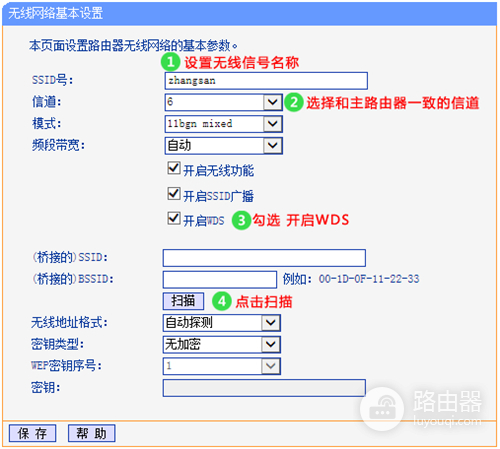The width and height of the screenshot is (500, 449).
Task: Expand the 模式 11bgn mixed dropdown
Action: [224, 124]
